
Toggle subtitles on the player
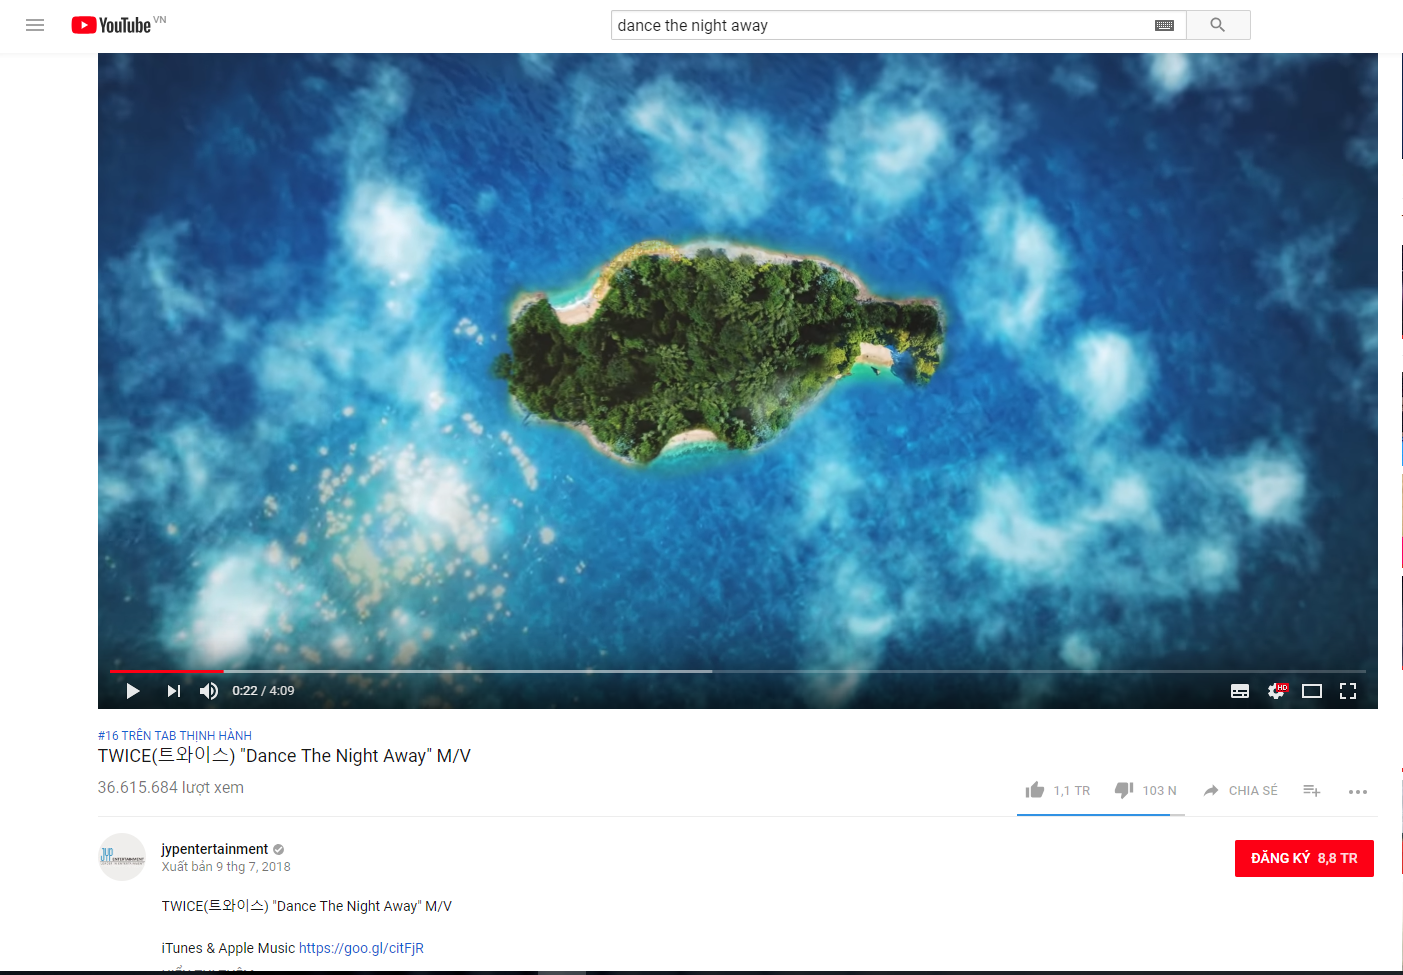point(1240,691)
